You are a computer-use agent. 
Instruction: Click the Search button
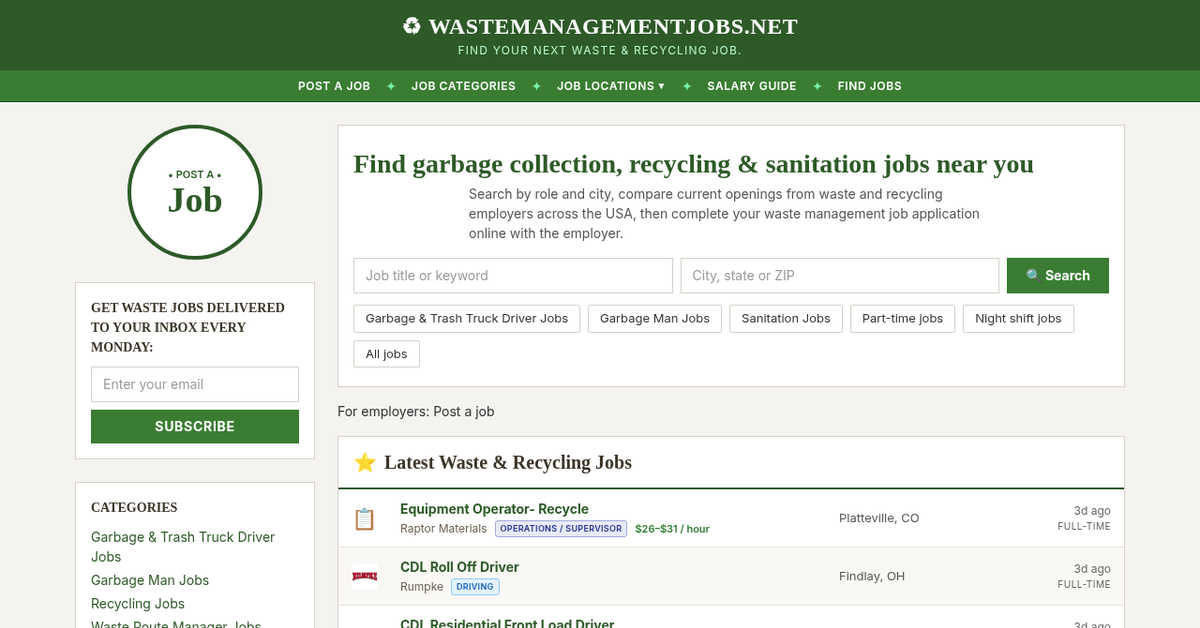(1058, 276)
